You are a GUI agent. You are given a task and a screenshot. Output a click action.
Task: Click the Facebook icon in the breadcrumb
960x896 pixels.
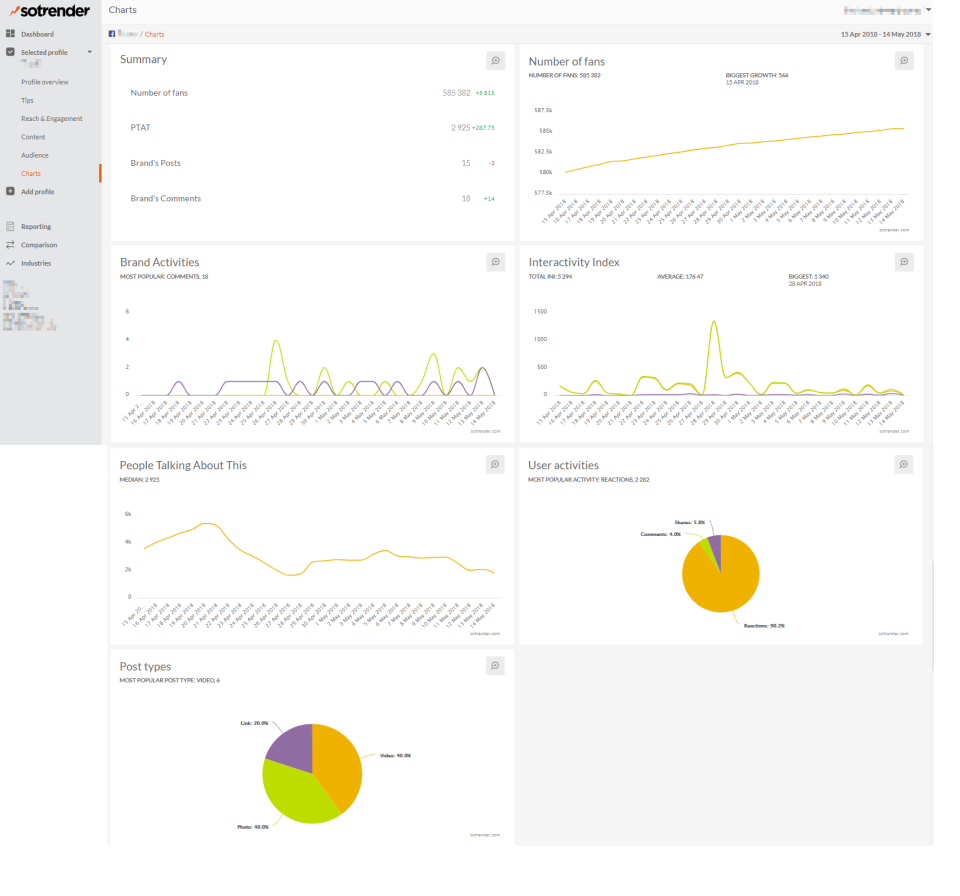[112, 33]
